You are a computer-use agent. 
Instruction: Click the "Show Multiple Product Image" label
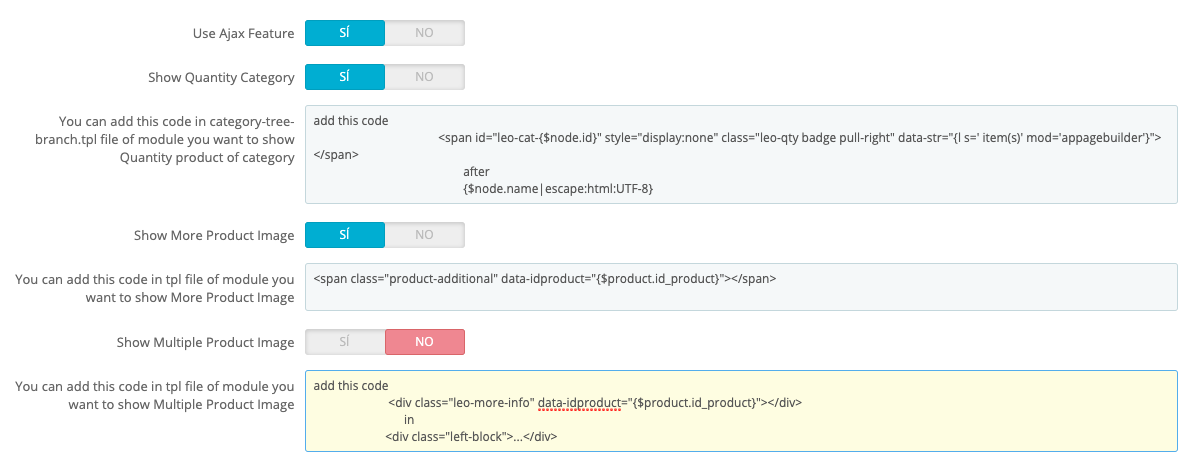pyautogui.click(x=205, y=343)
